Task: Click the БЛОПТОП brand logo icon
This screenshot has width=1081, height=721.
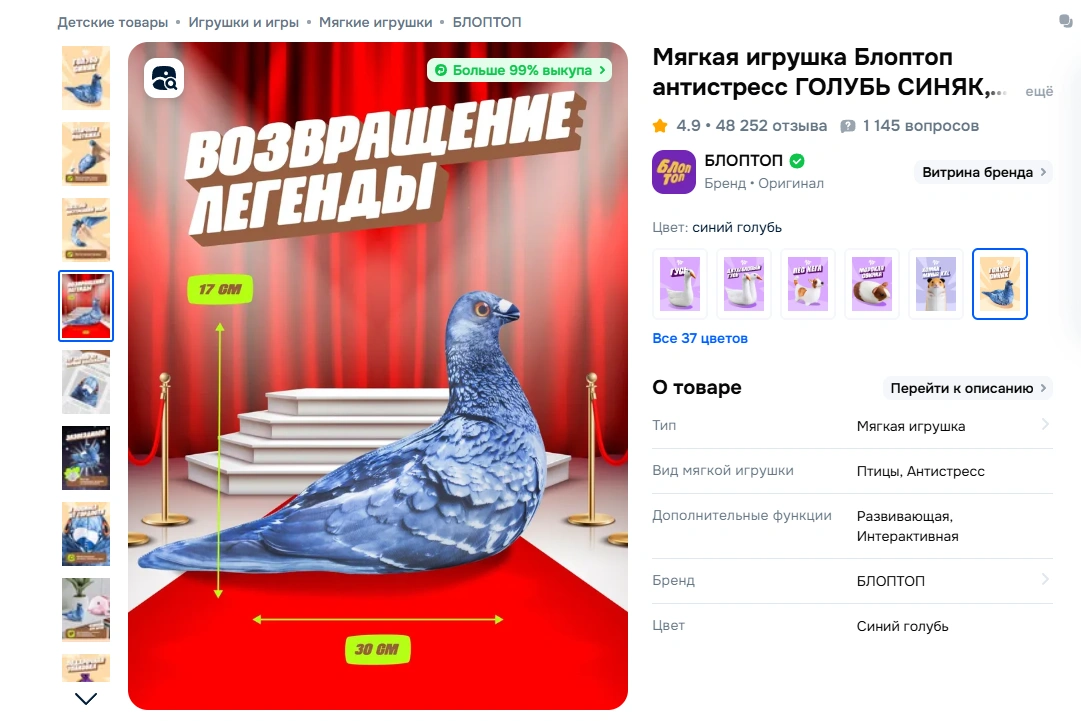Action: tap(674, 172)
